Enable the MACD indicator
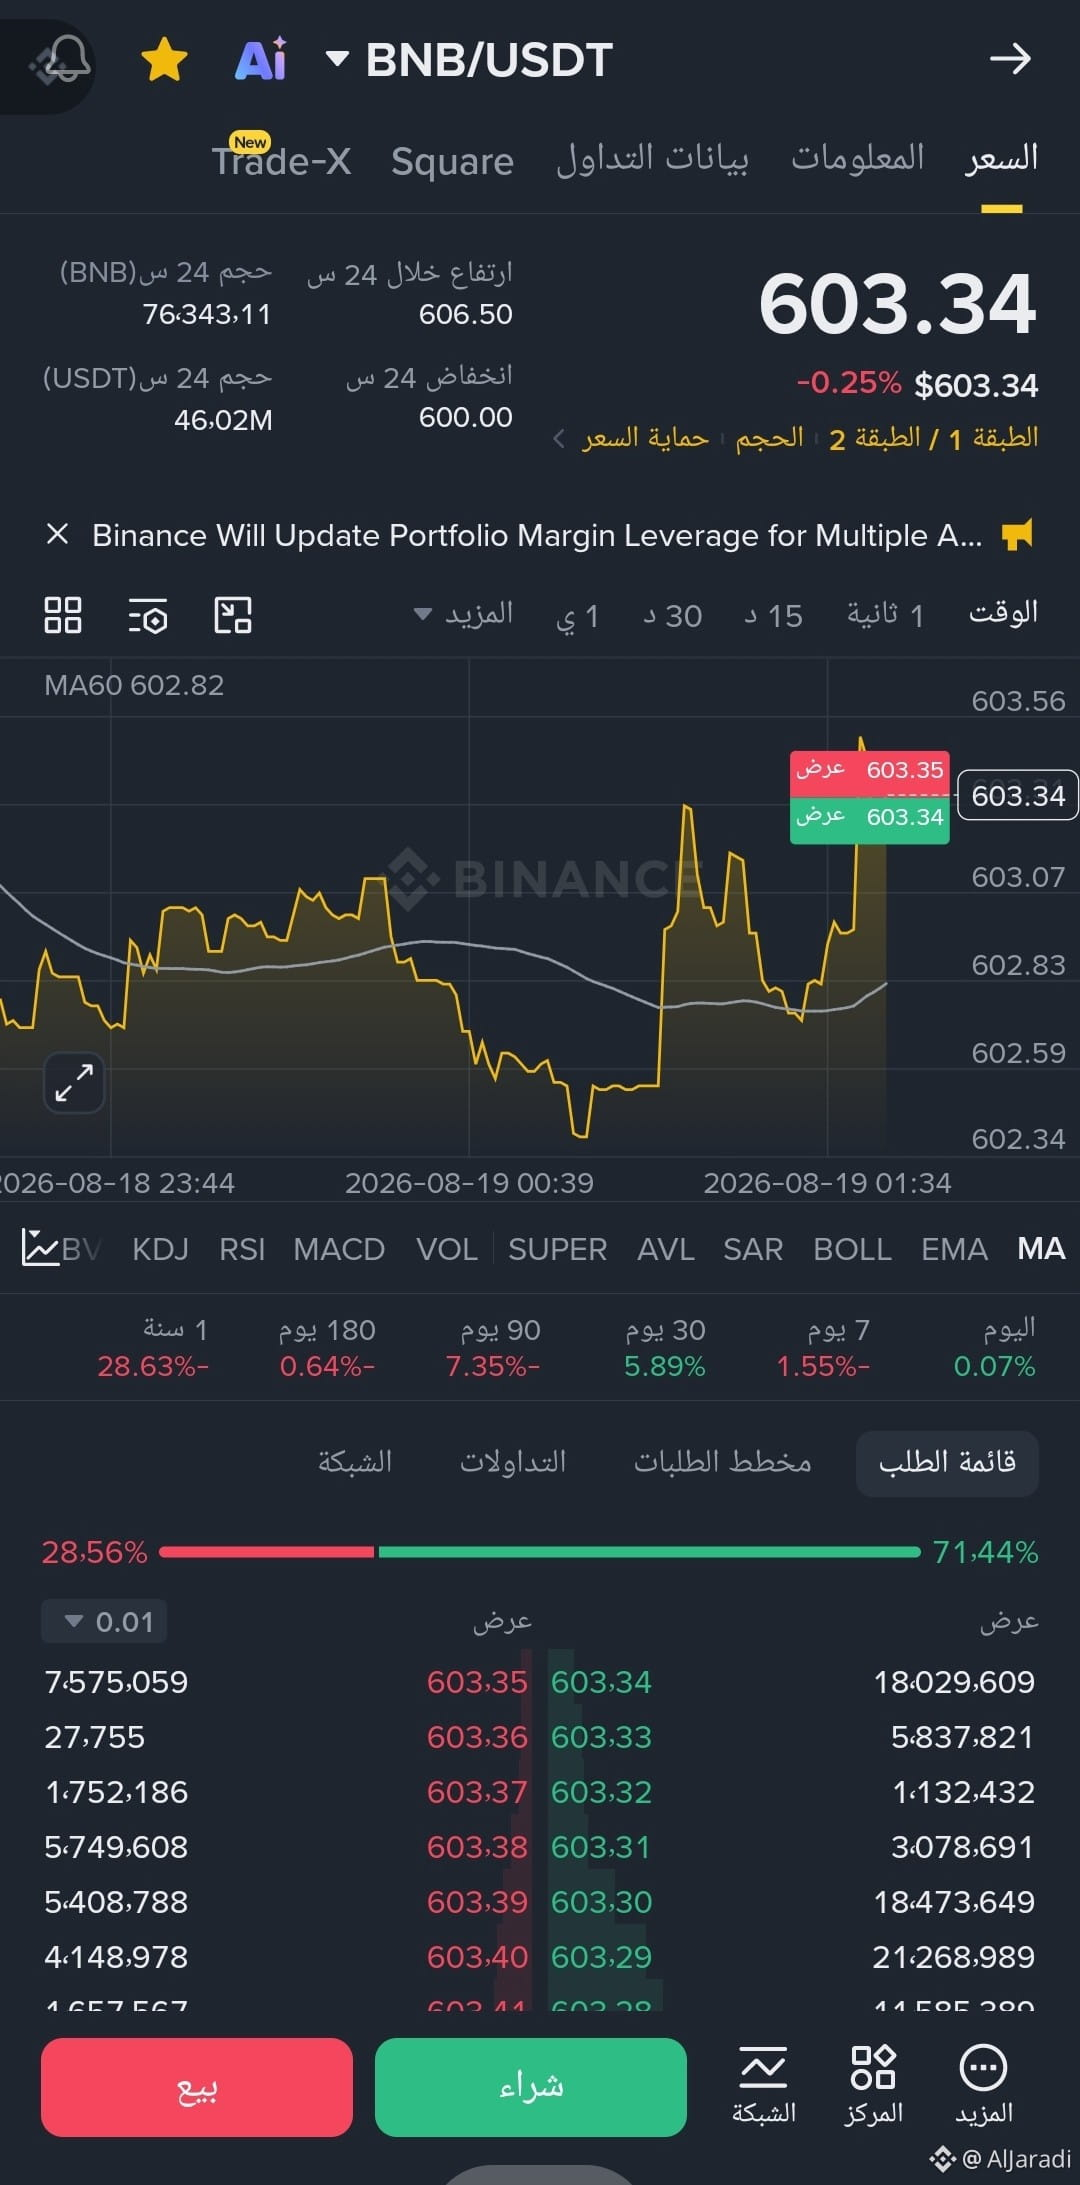Viewport: 1080px width, 2185px height. pos(339,1249)
